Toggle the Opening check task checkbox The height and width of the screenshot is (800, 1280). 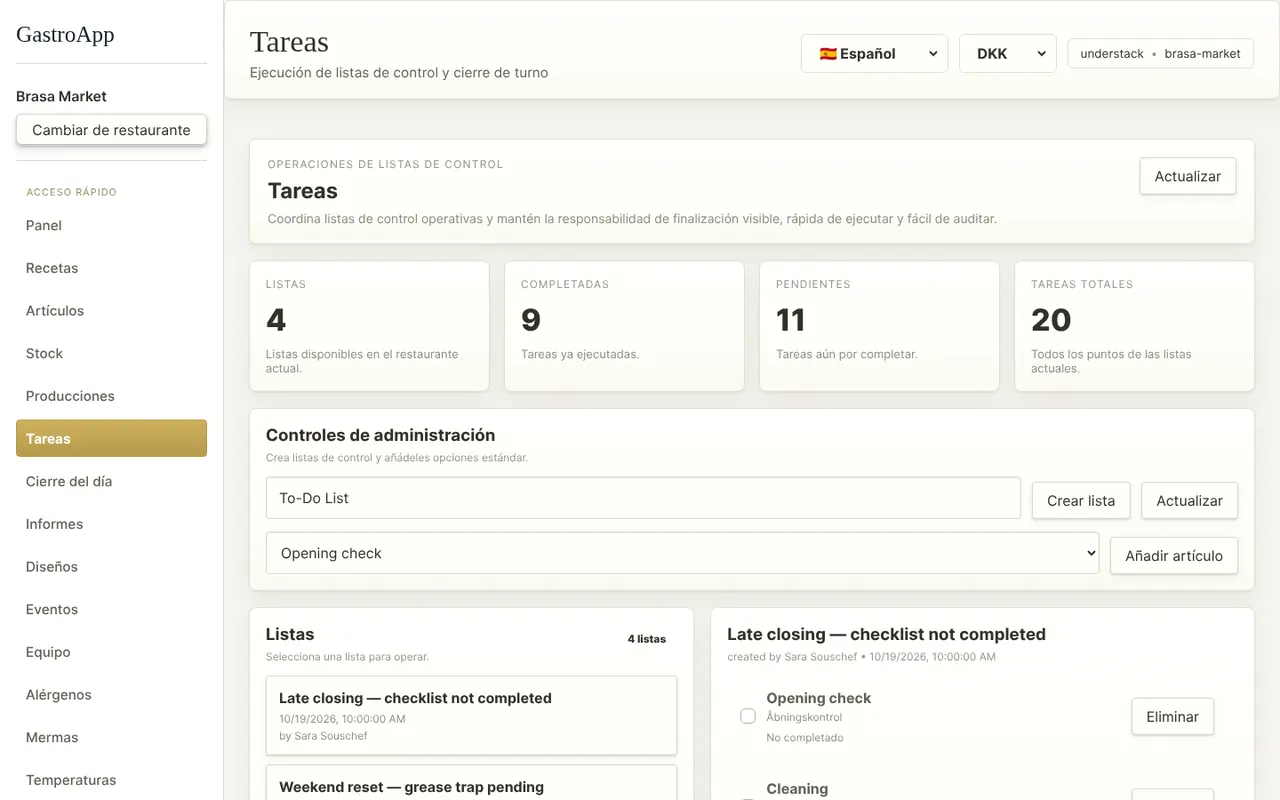tap(748, 716)
